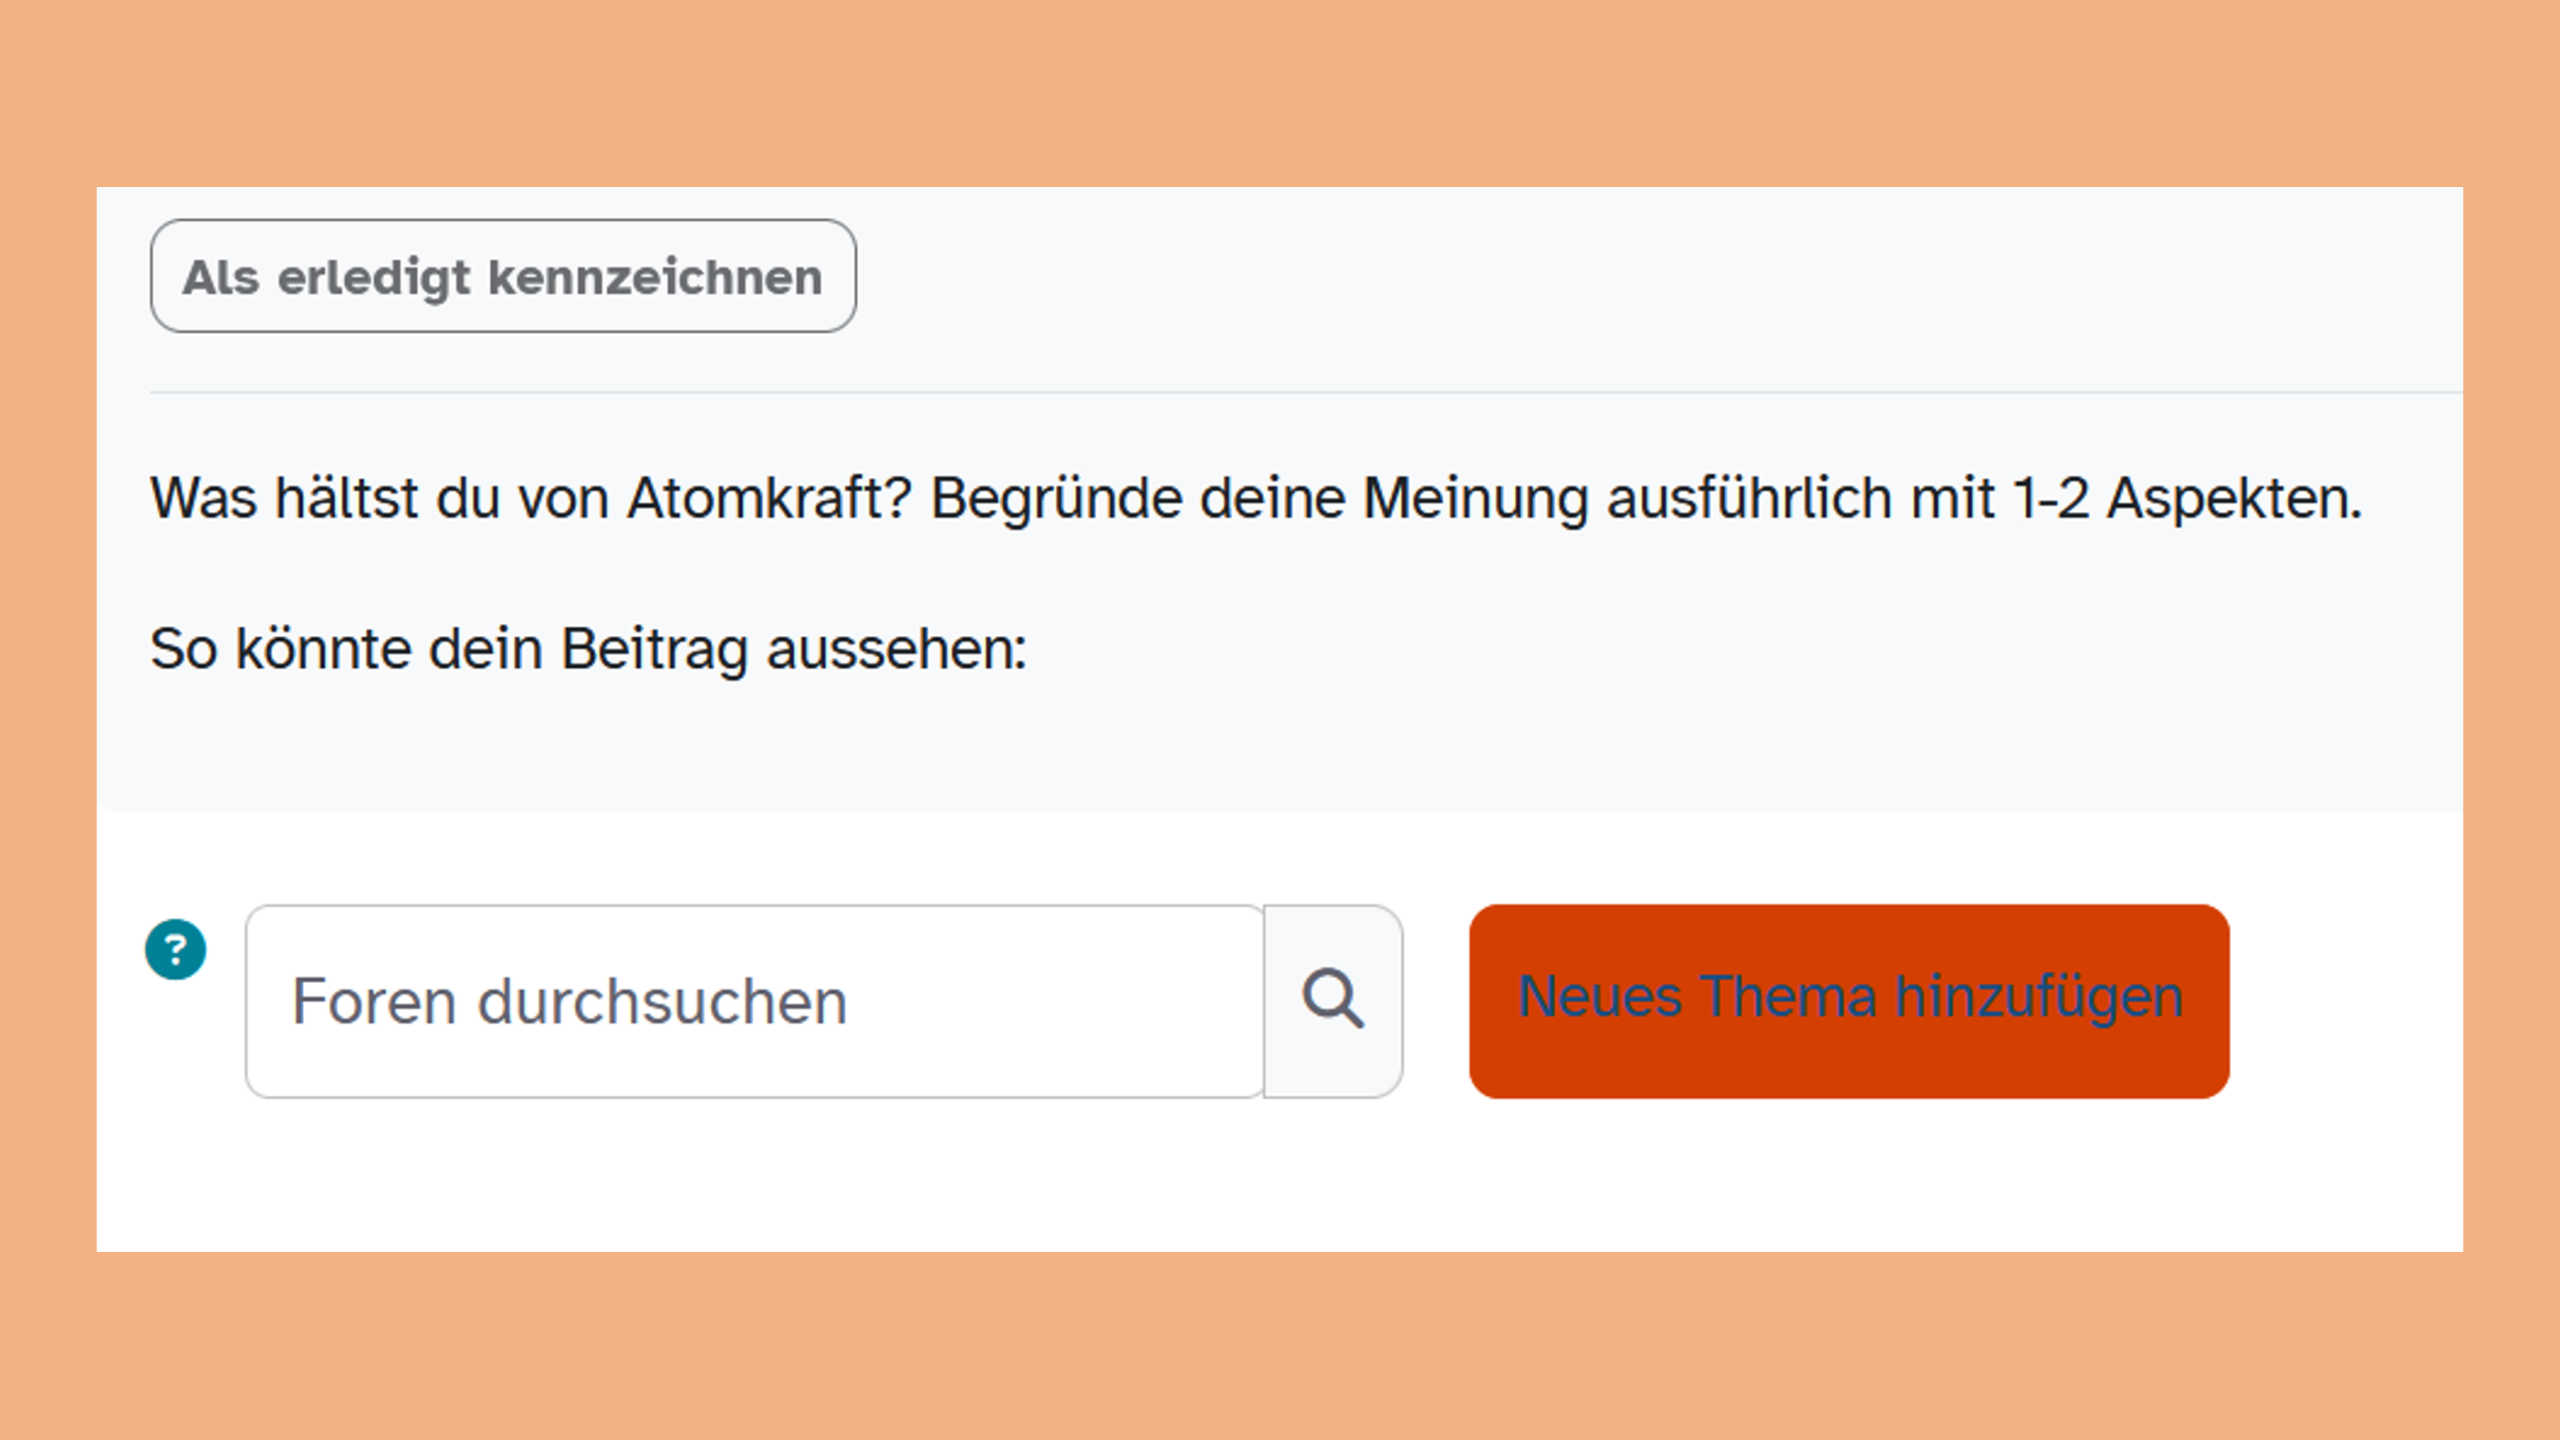This screenshot has width=2560, height=1440.
Task: Click the words 'Was hältst' starting the question
Action: (283, 498)
